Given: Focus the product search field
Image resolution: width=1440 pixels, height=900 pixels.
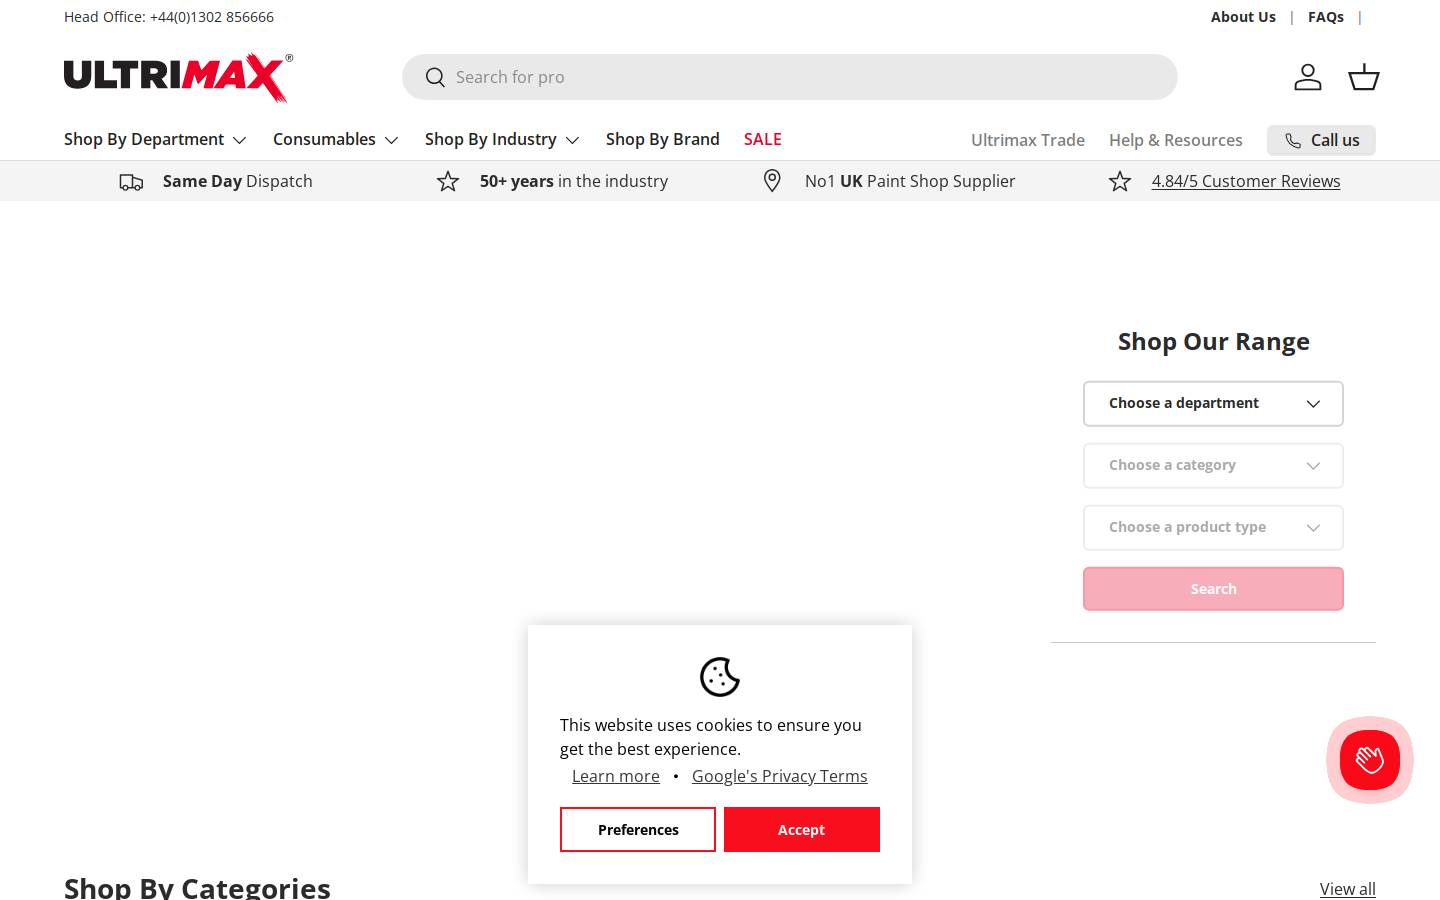Looking at the screenshot, I should click(790, 77).
